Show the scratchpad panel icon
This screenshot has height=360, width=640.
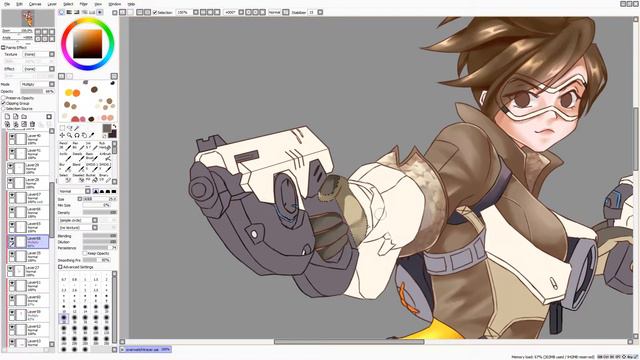tap(99, 13)
